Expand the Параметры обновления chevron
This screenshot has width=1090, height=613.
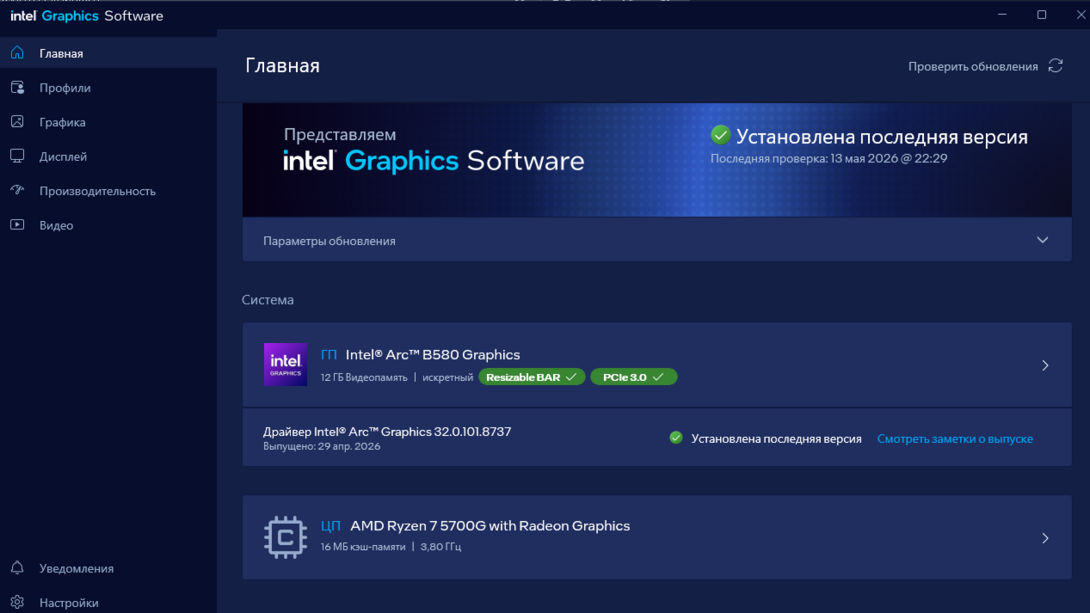coord(1042,240)
